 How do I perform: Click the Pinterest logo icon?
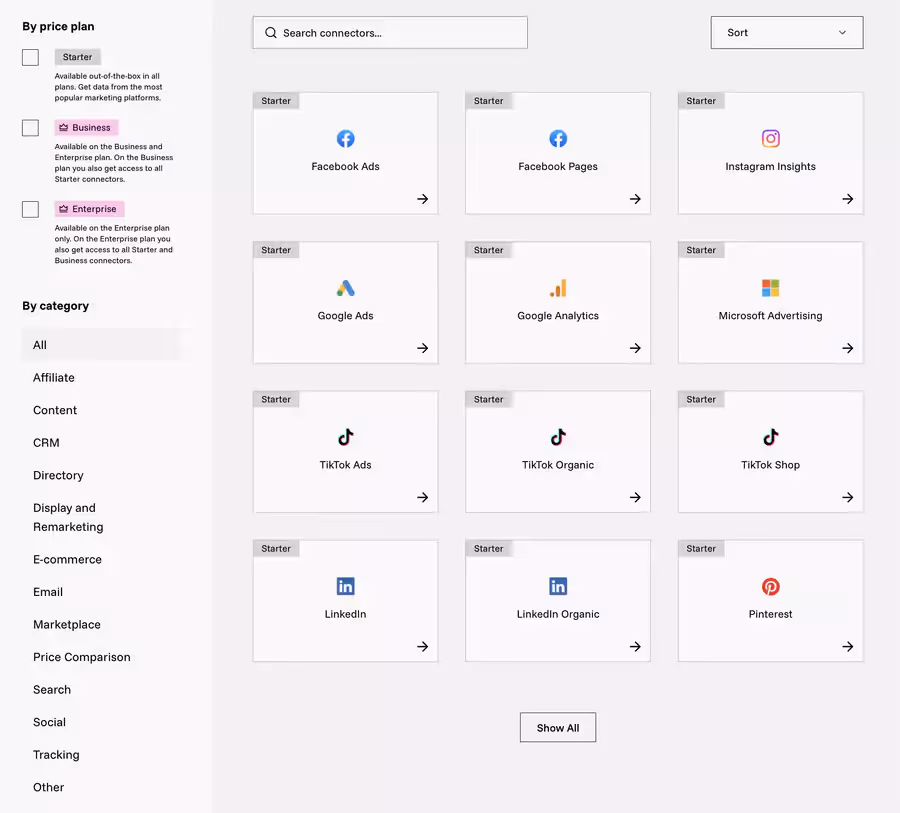coord(770,586)
